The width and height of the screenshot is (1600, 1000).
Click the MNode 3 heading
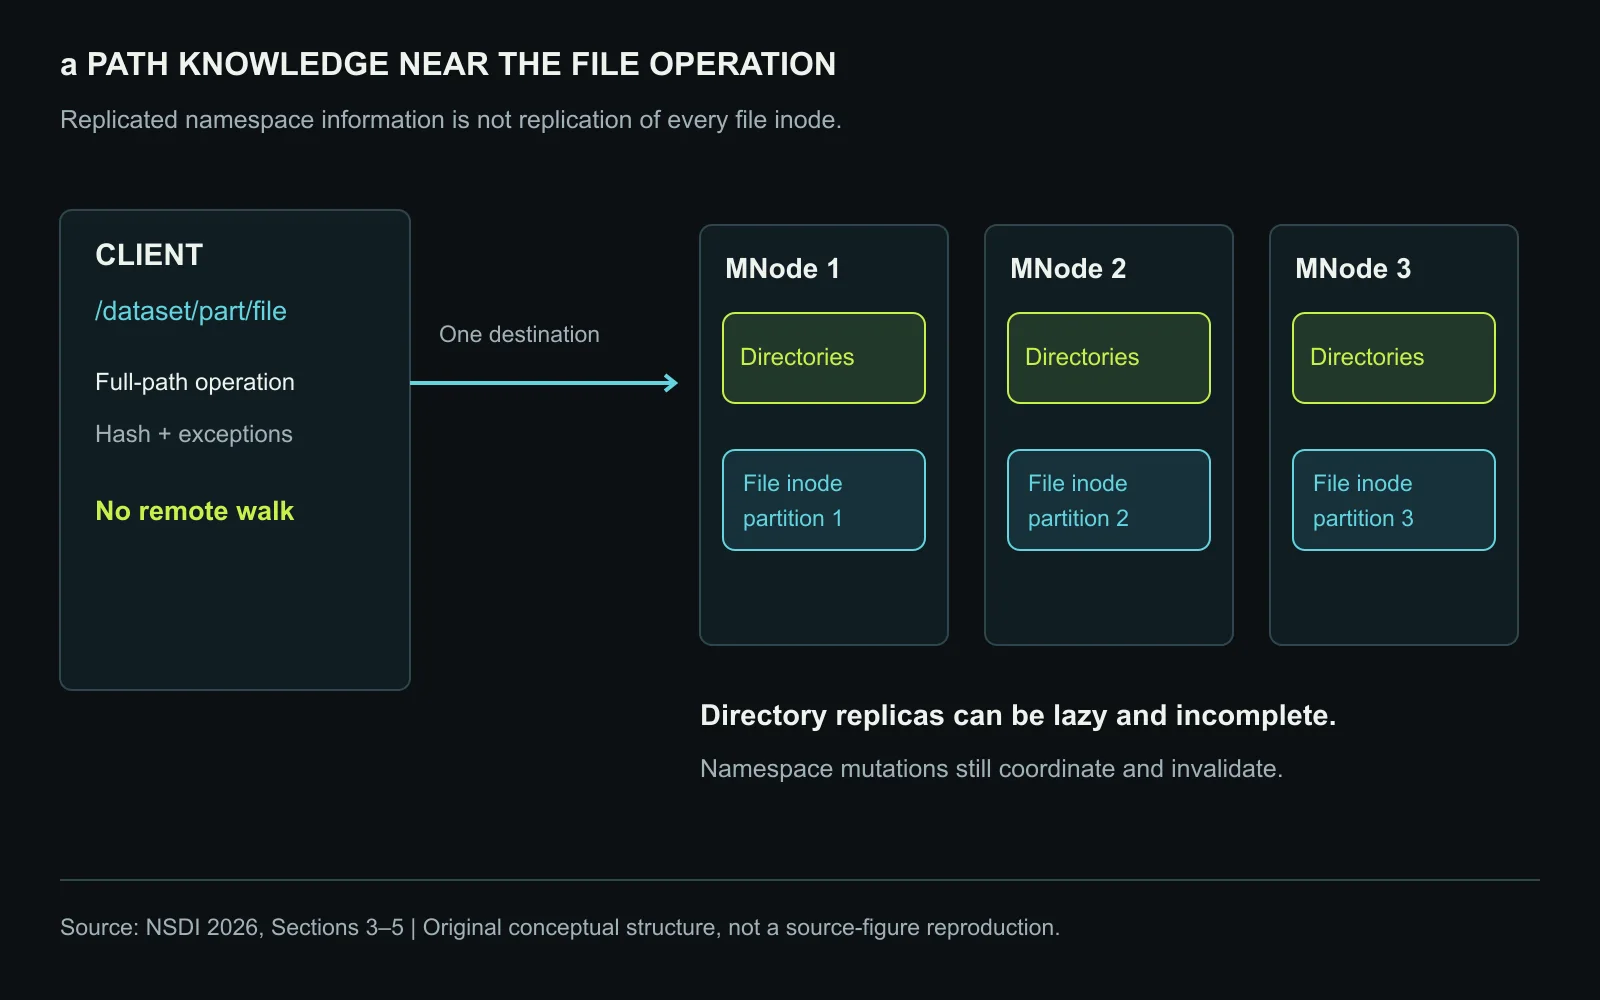[x=1353, y=269]
